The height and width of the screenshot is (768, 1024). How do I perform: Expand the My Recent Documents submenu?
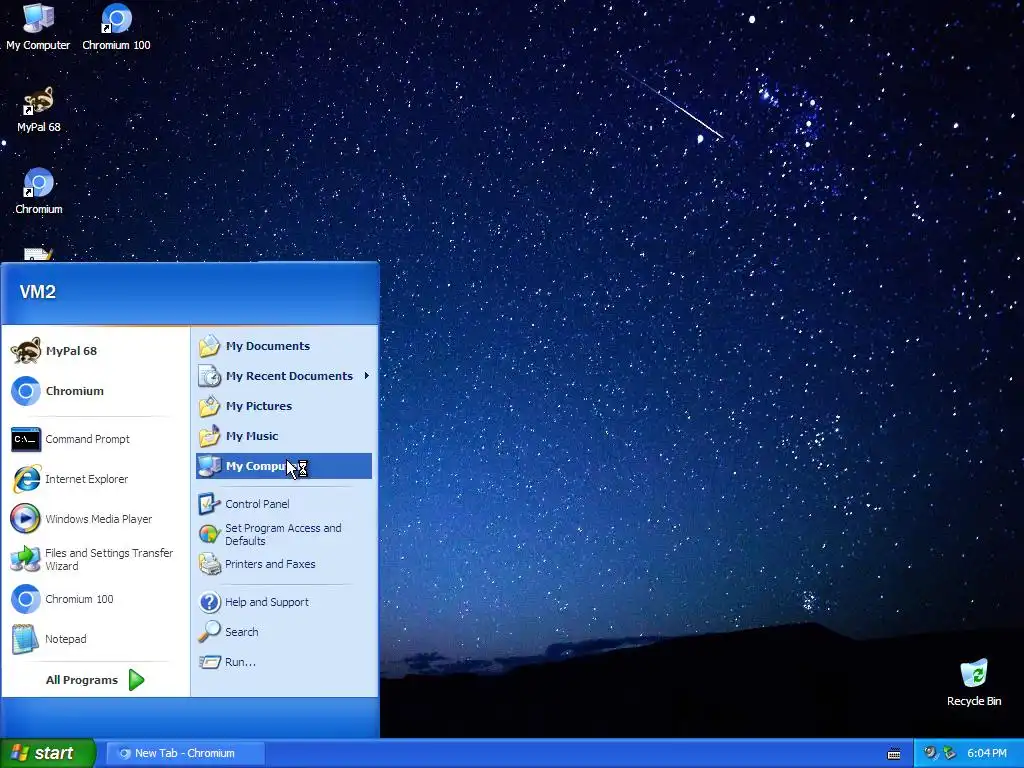284,376
